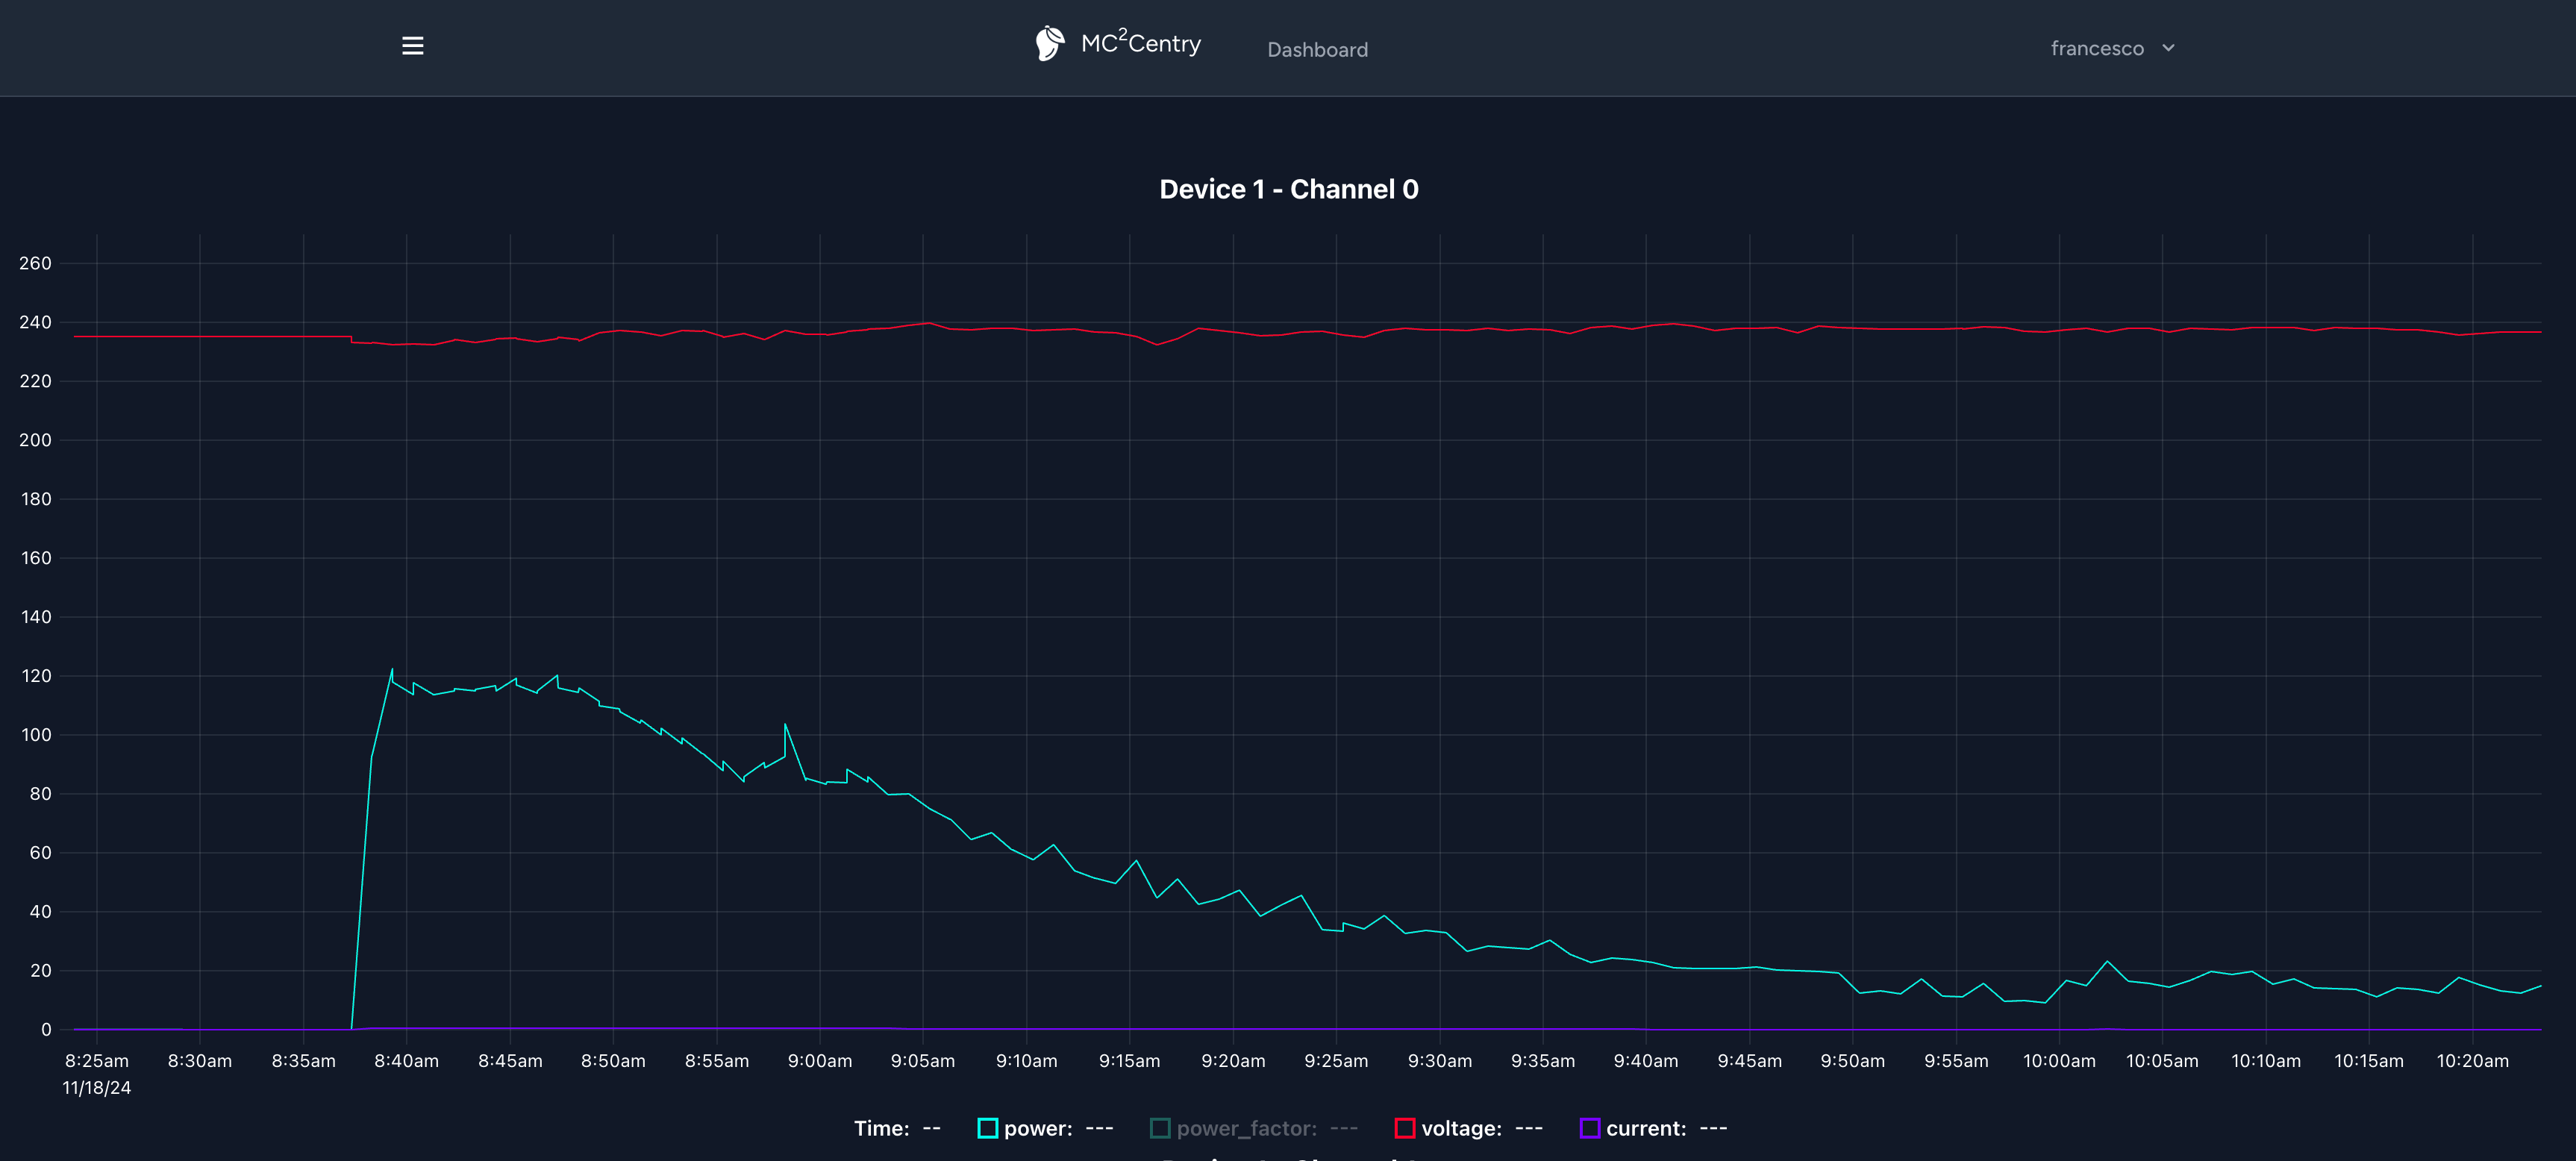Open the Dashboard page link
Screen dimensions: 2576x1161
[1317, 50]
